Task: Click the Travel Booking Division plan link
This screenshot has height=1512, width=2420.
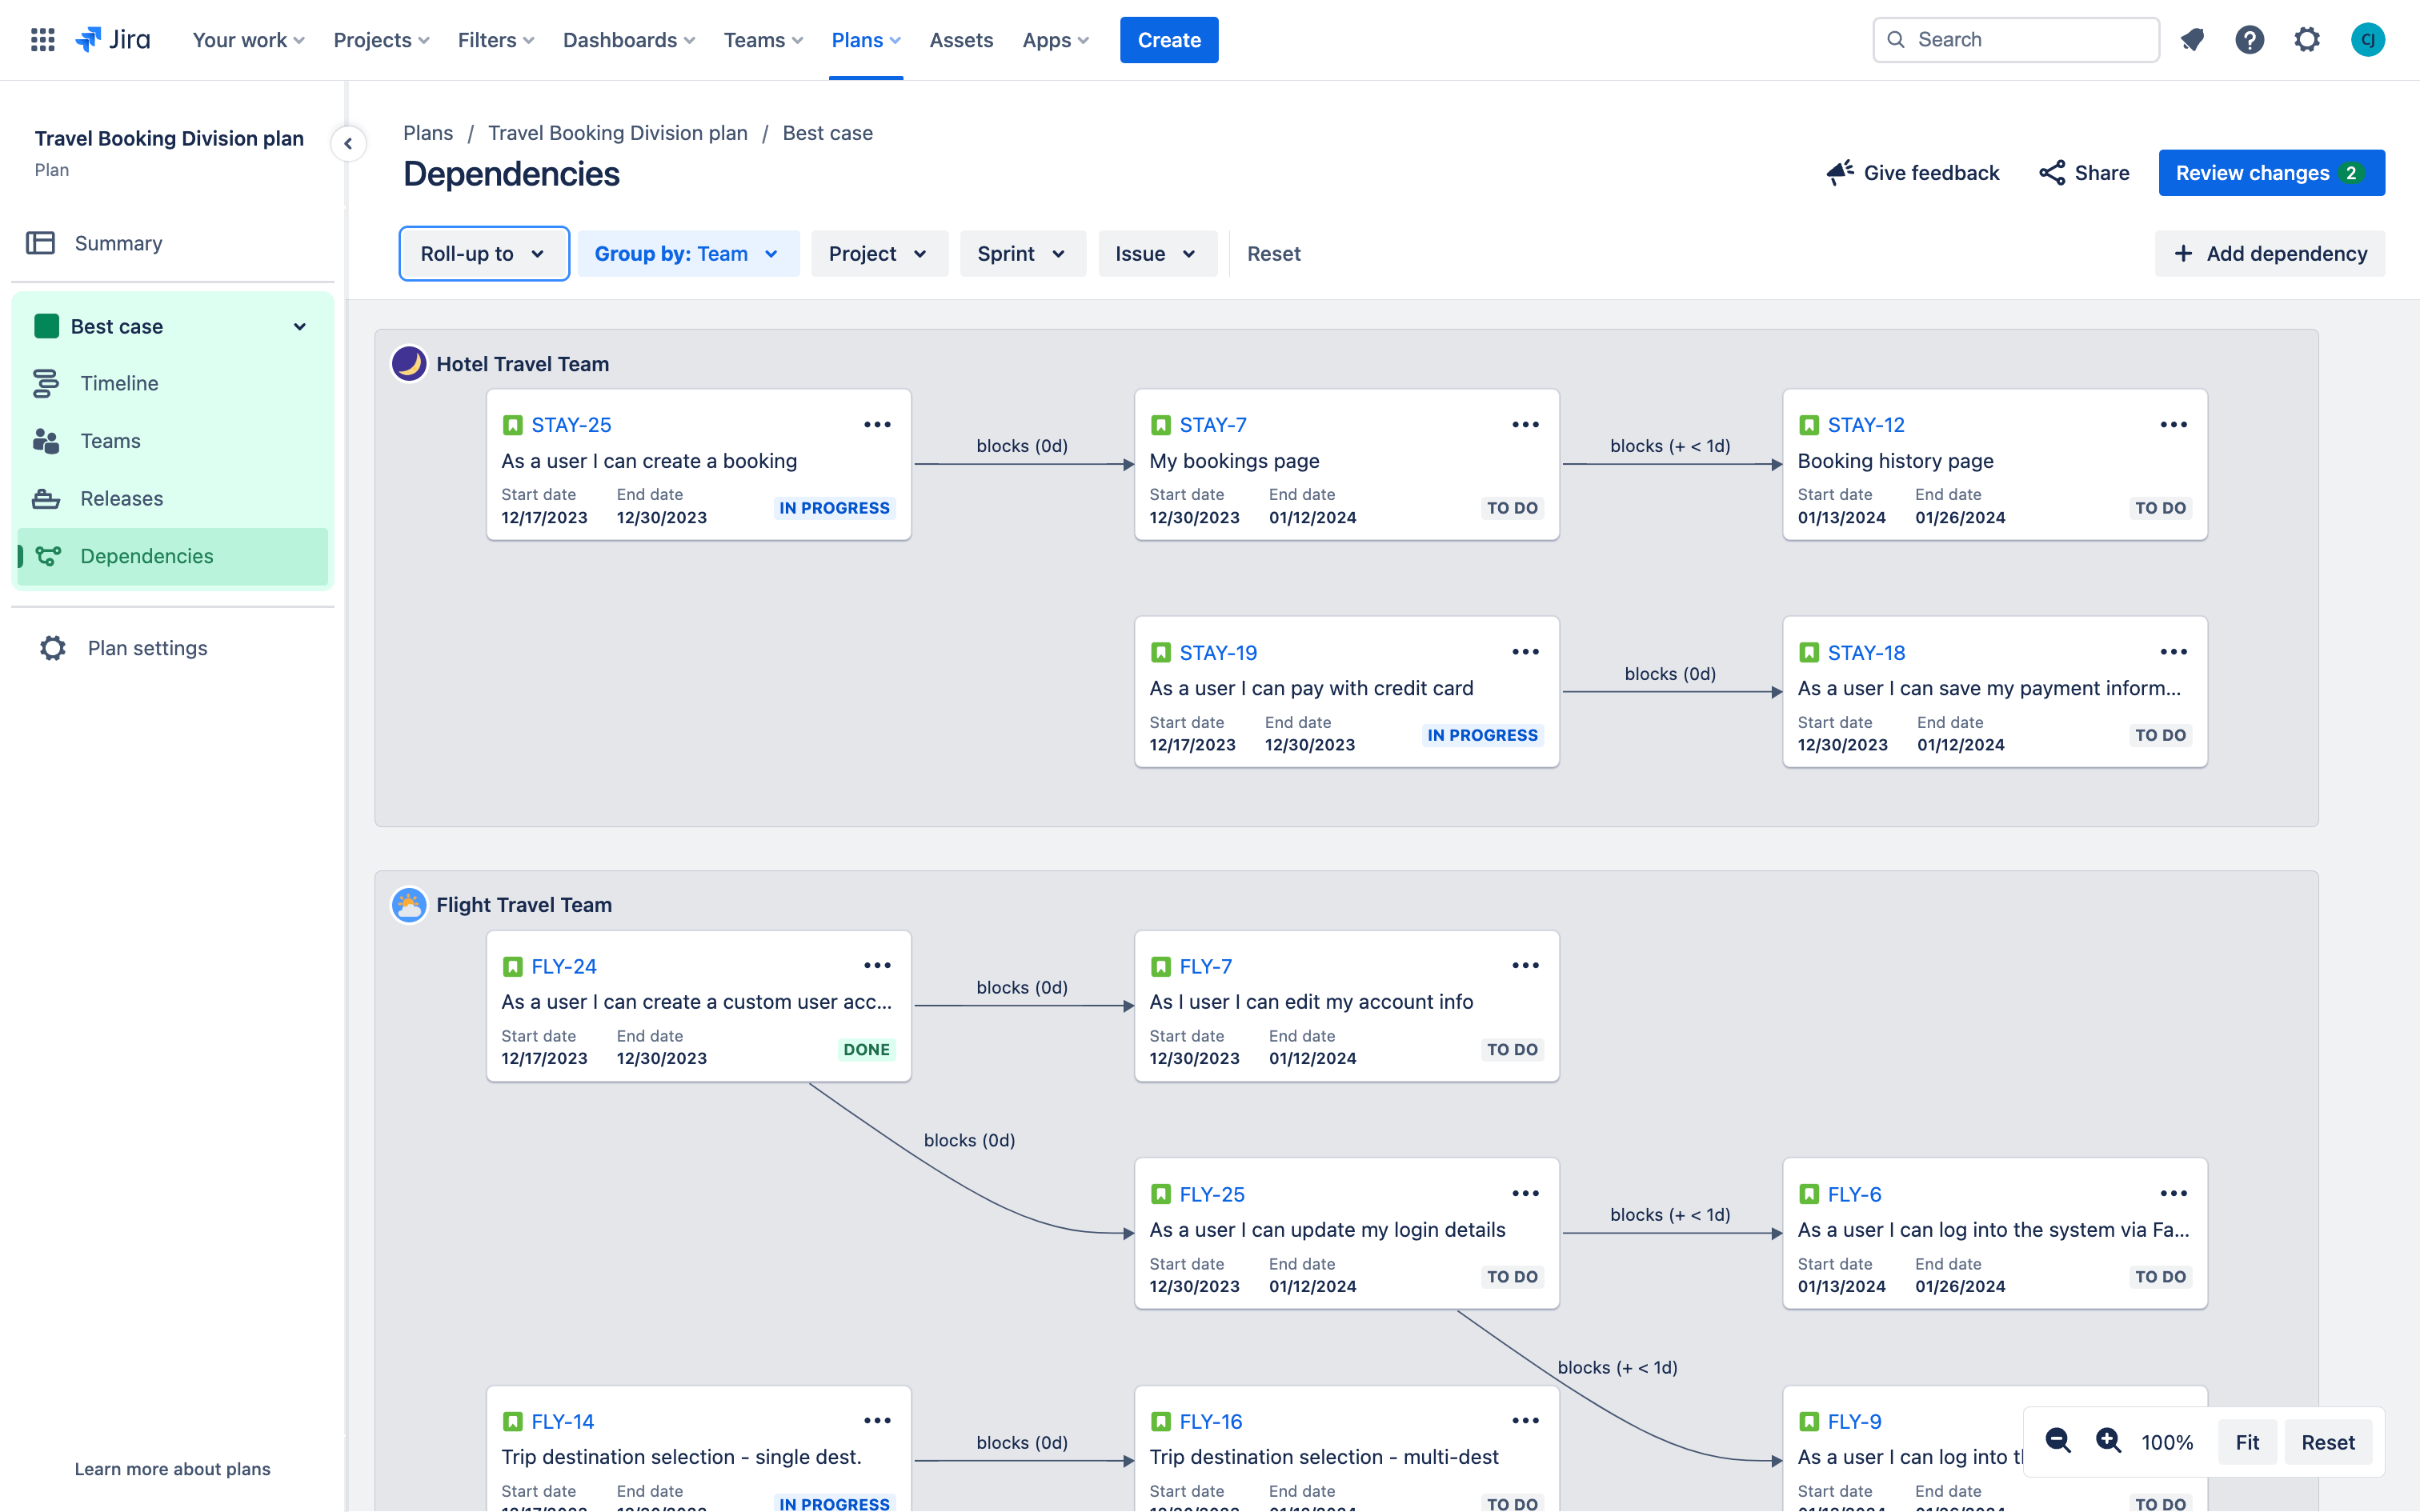Action: pyautogui.click(x=617, y=132)
